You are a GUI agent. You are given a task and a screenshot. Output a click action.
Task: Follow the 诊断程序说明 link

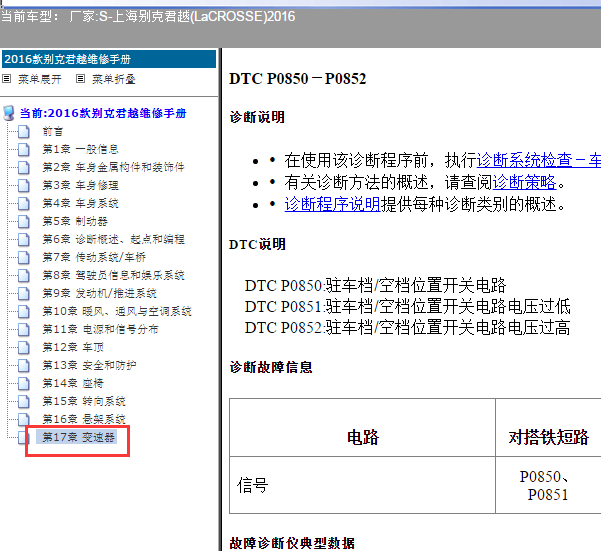[332, 204]
